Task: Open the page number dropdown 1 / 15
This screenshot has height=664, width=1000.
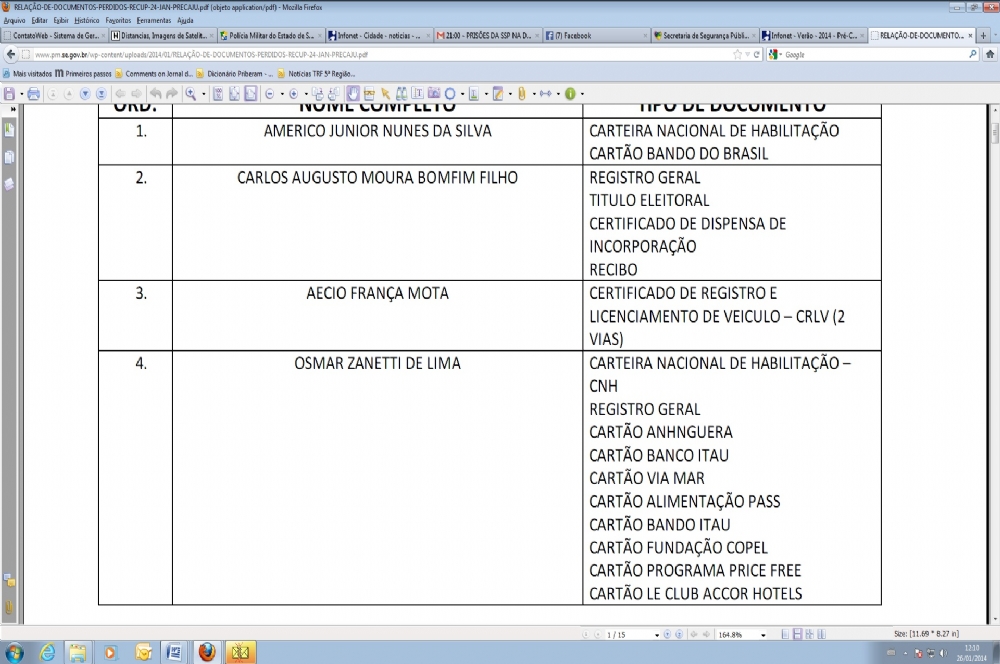Action: 657,635
